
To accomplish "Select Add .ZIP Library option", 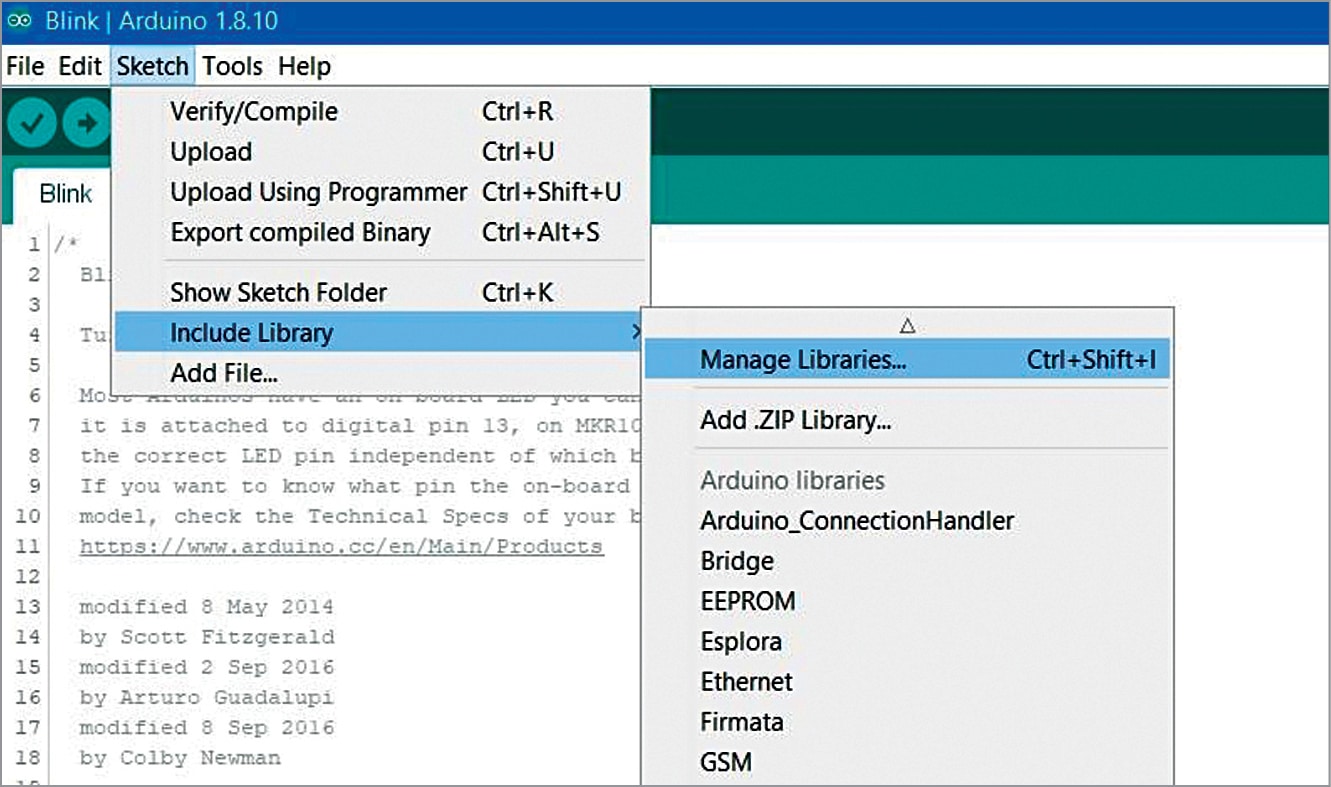I will coord(795,420).
